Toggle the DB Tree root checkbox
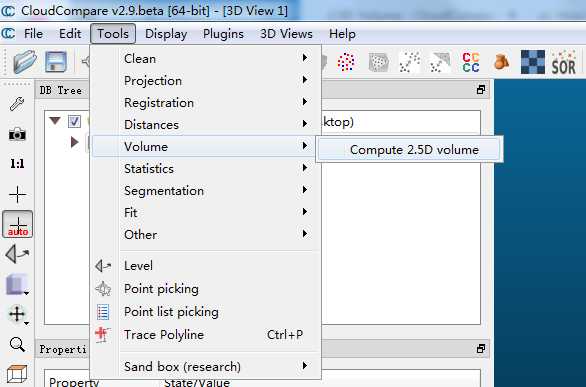The width and height of the screenshot is (586, 387). [x=74, y=121]
